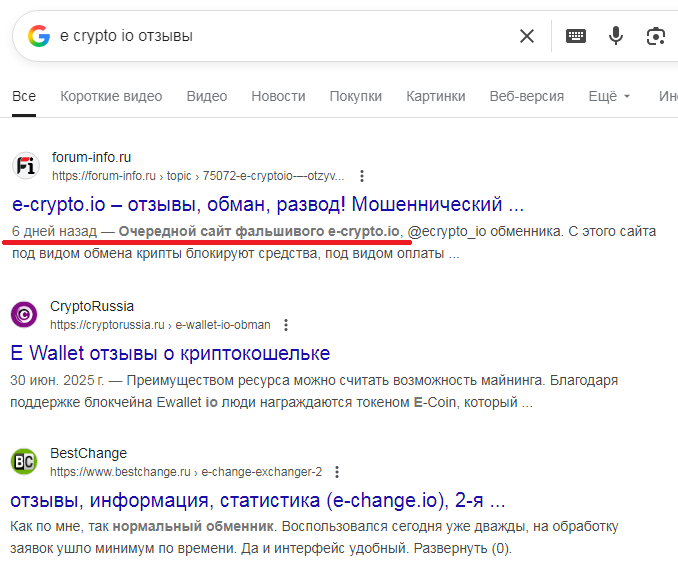Click the CryptoRussia site favicon
This screenshot has width=678, height=569.
[25, 315]
